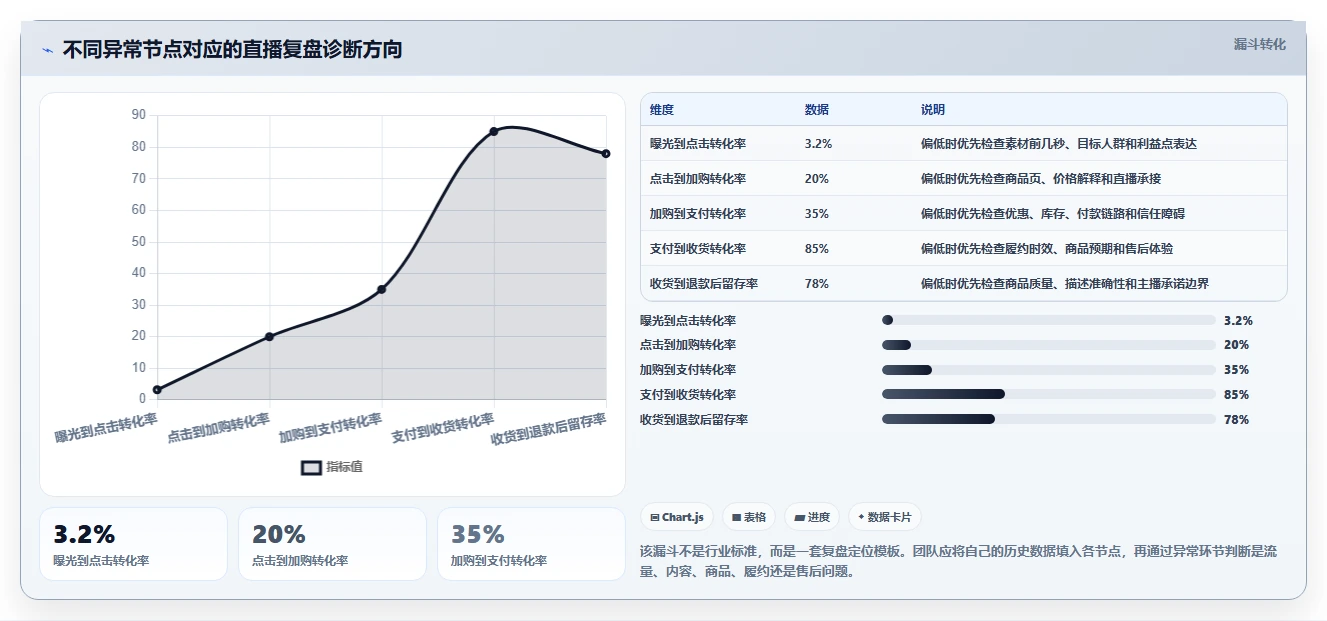Click the 曝光到点击转化率 progress bar

[1049, 320]
